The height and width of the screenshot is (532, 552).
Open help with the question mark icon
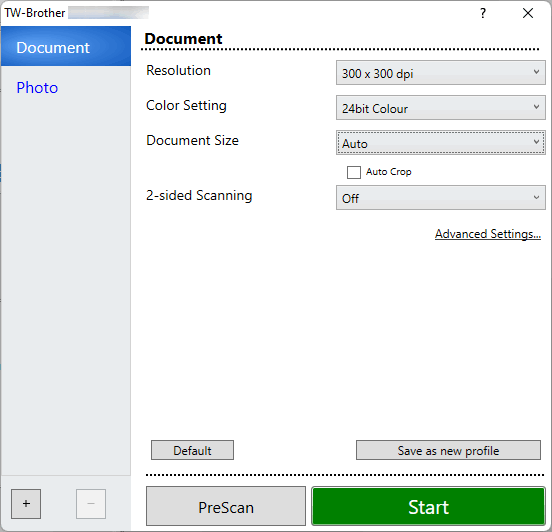coord(483,13)
